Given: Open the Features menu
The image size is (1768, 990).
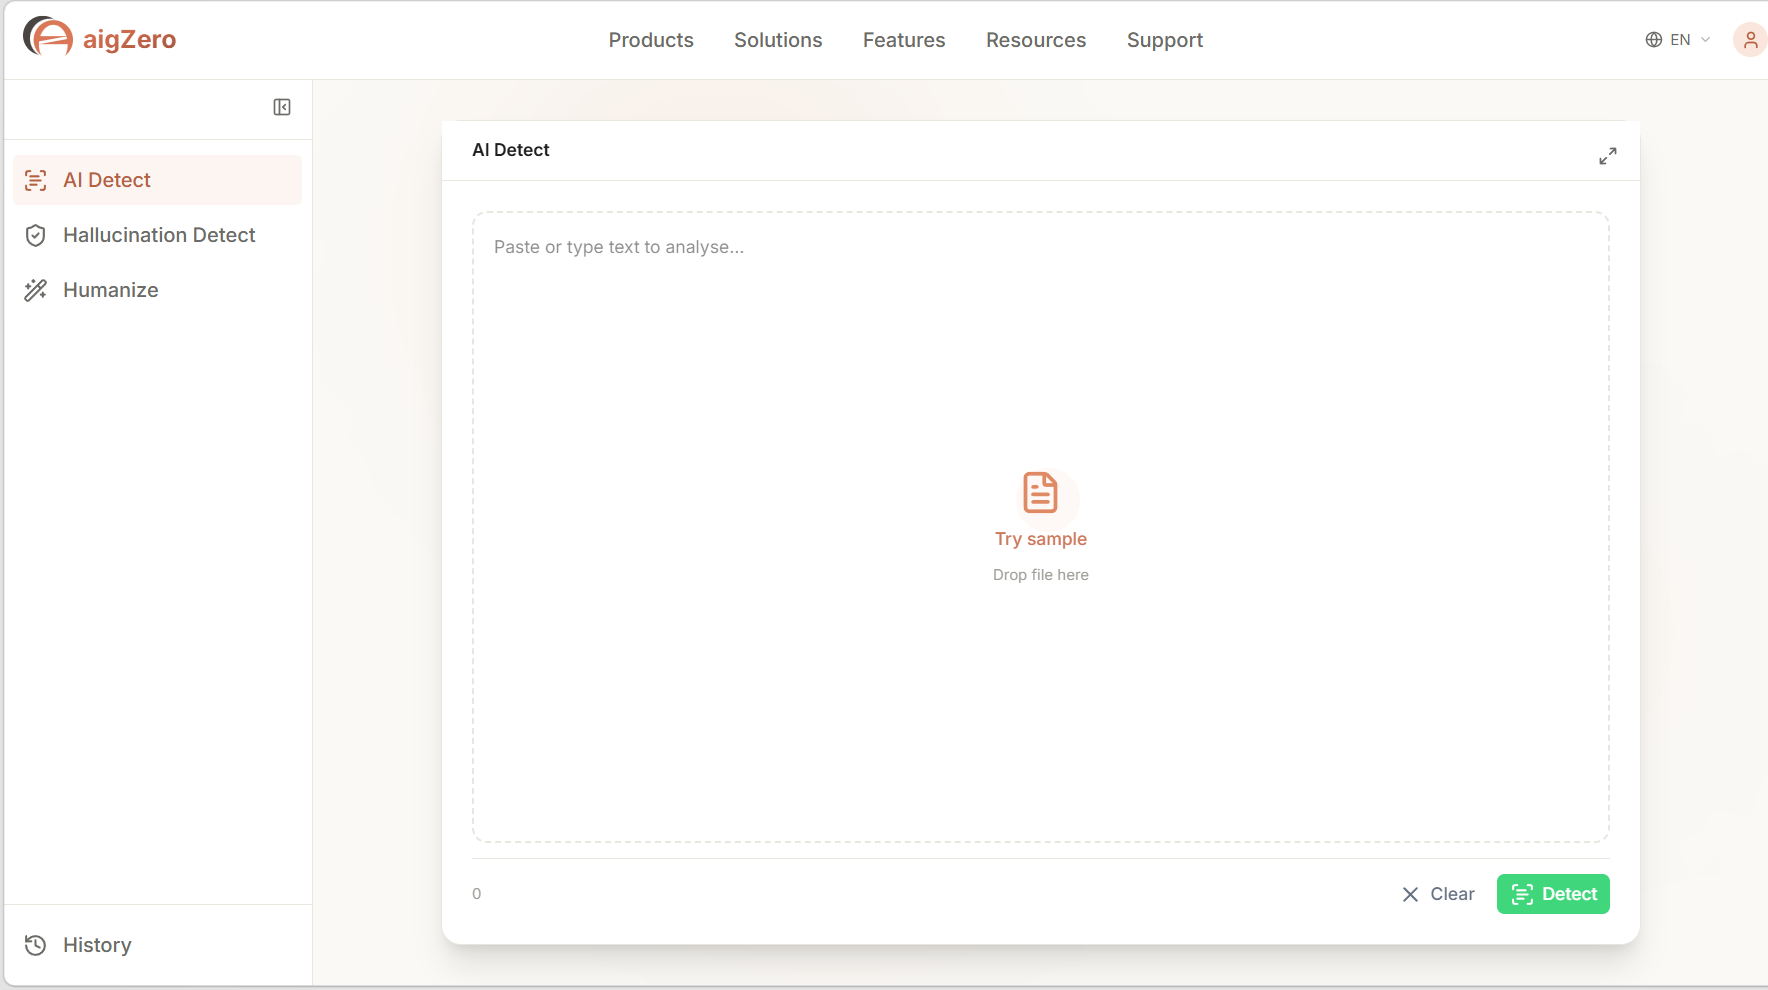Looking at the screenshot, I should (904, 40).
